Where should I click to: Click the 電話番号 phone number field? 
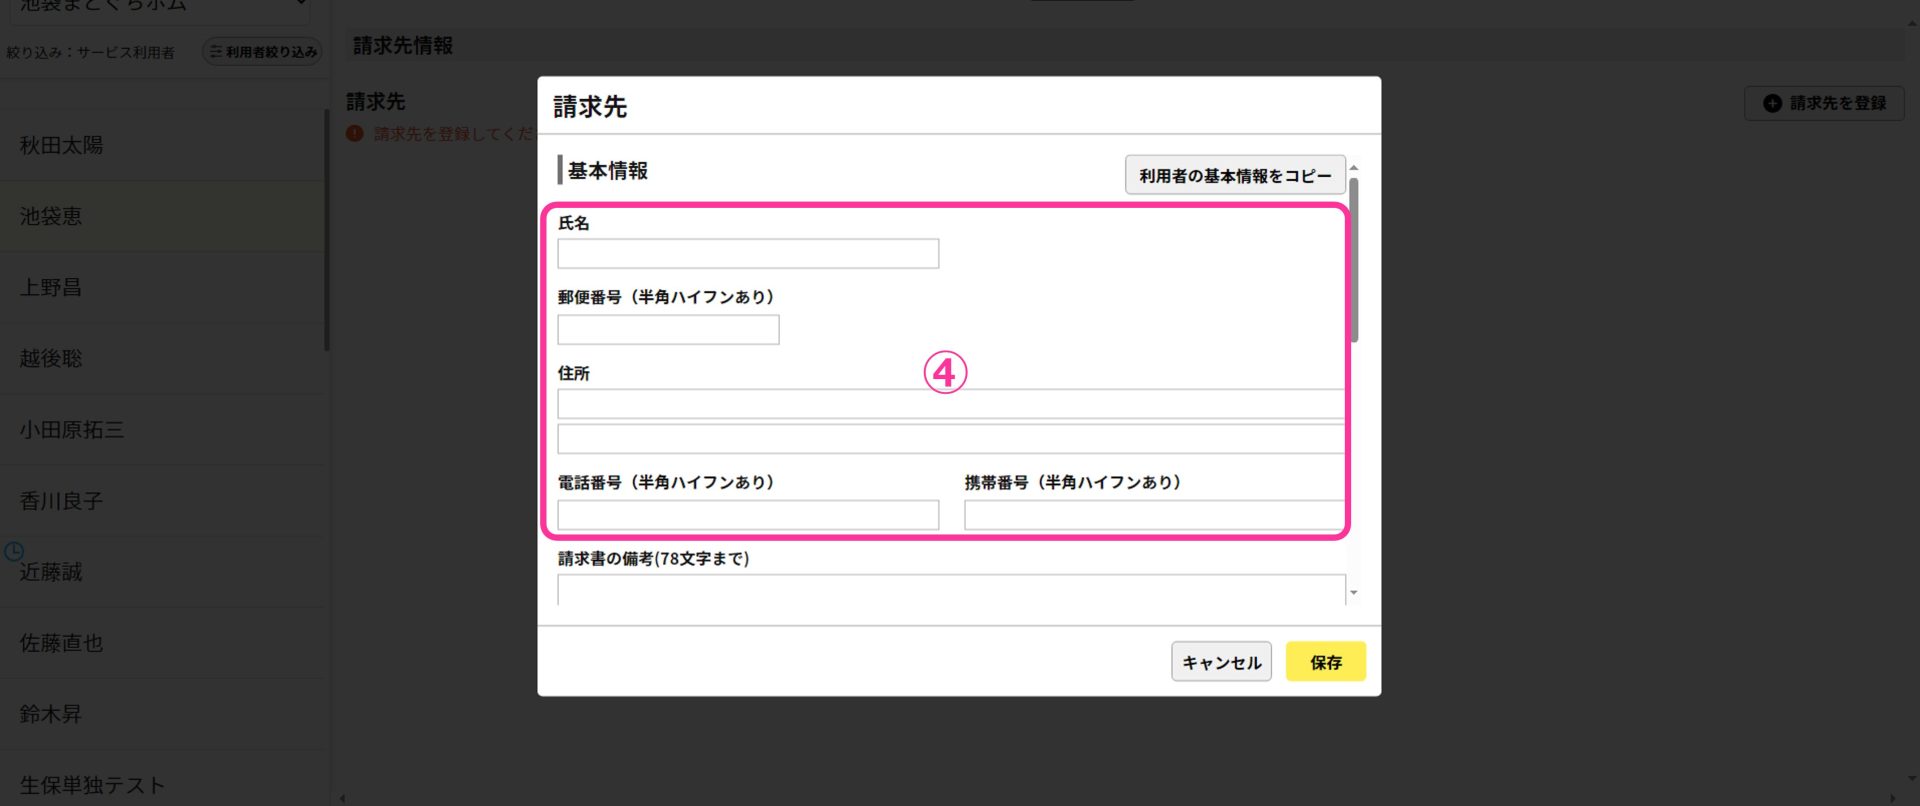748,515
